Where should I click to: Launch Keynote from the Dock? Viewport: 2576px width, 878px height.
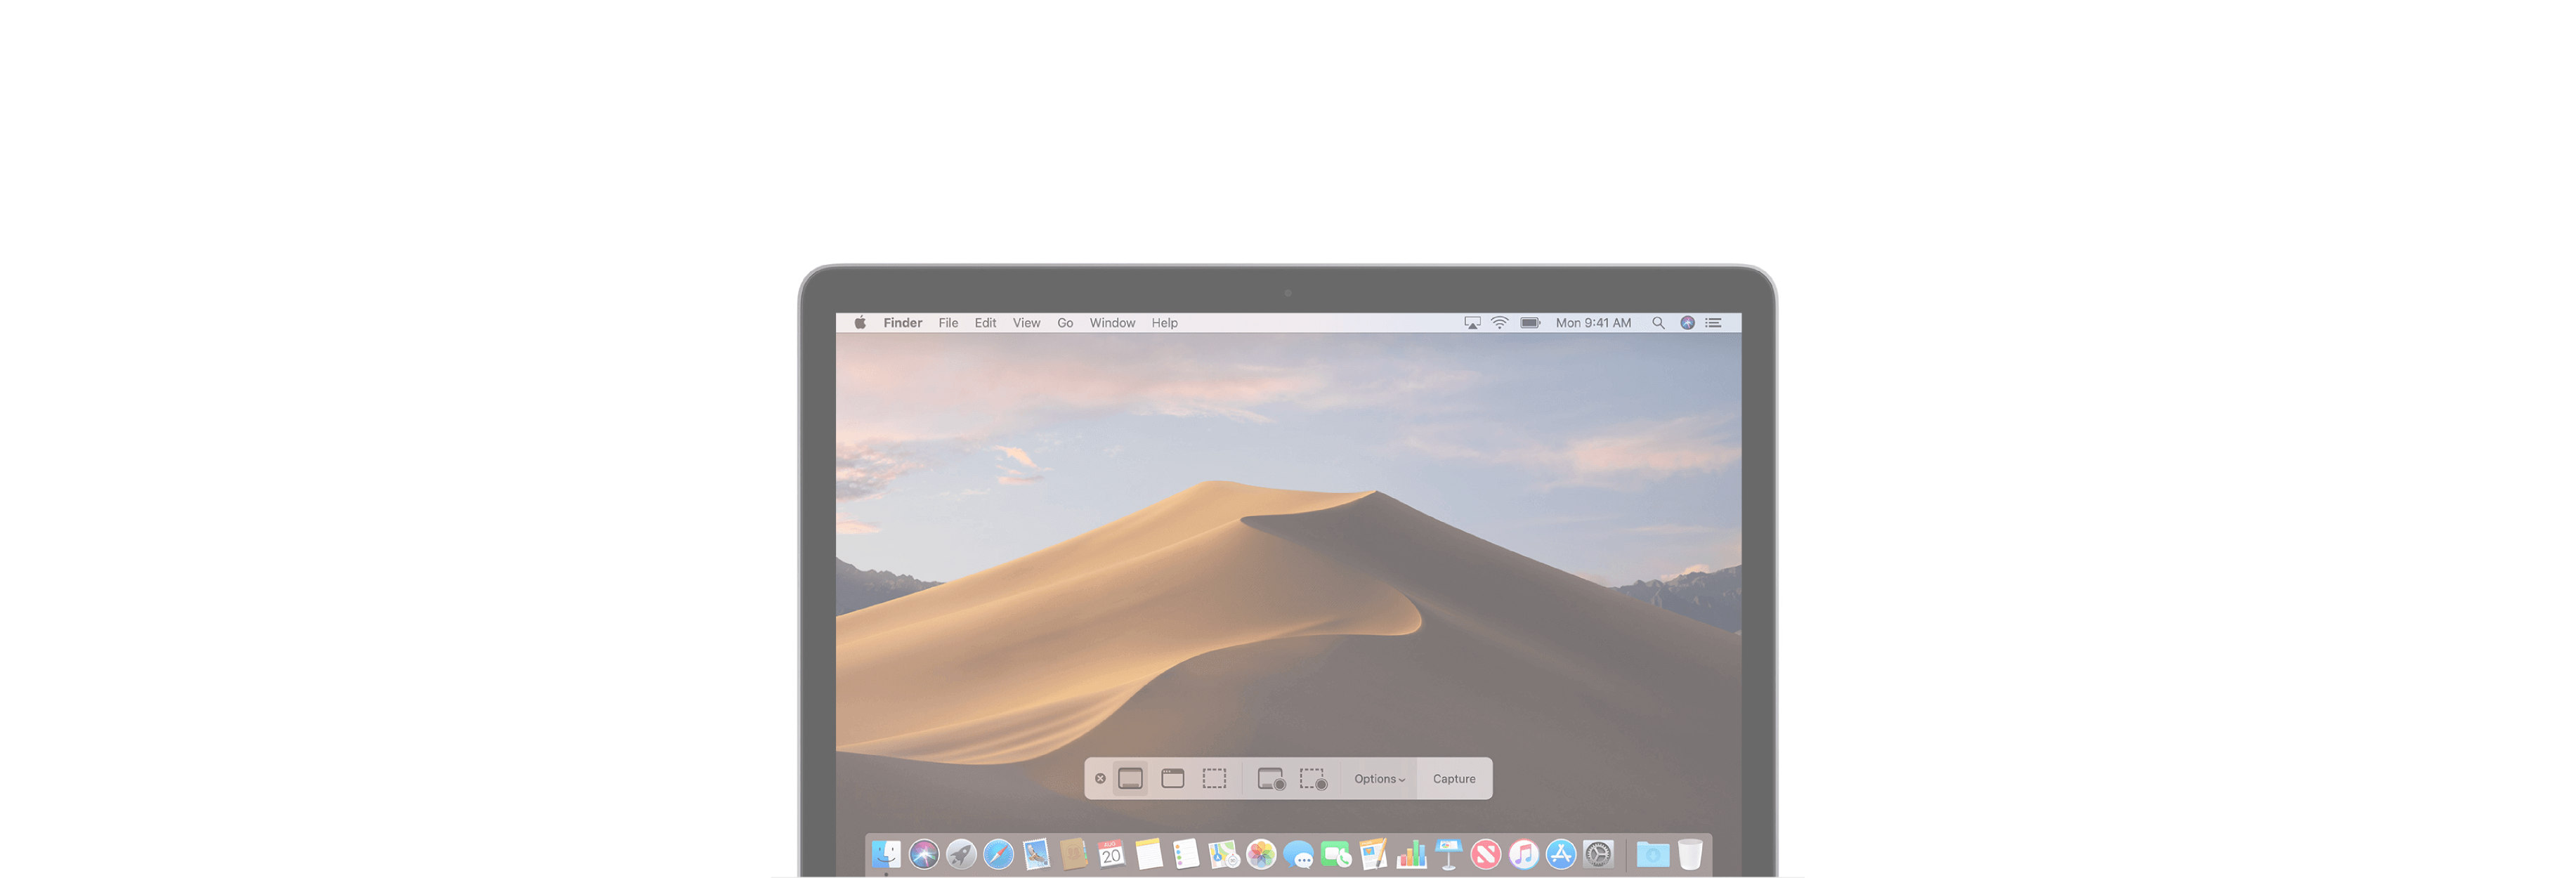(1448, 856)
